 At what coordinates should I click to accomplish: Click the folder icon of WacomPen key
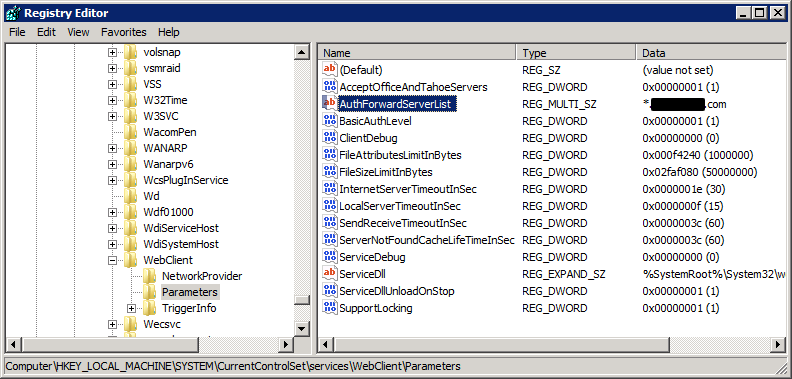pyautogui.click(x=131, y=132)
